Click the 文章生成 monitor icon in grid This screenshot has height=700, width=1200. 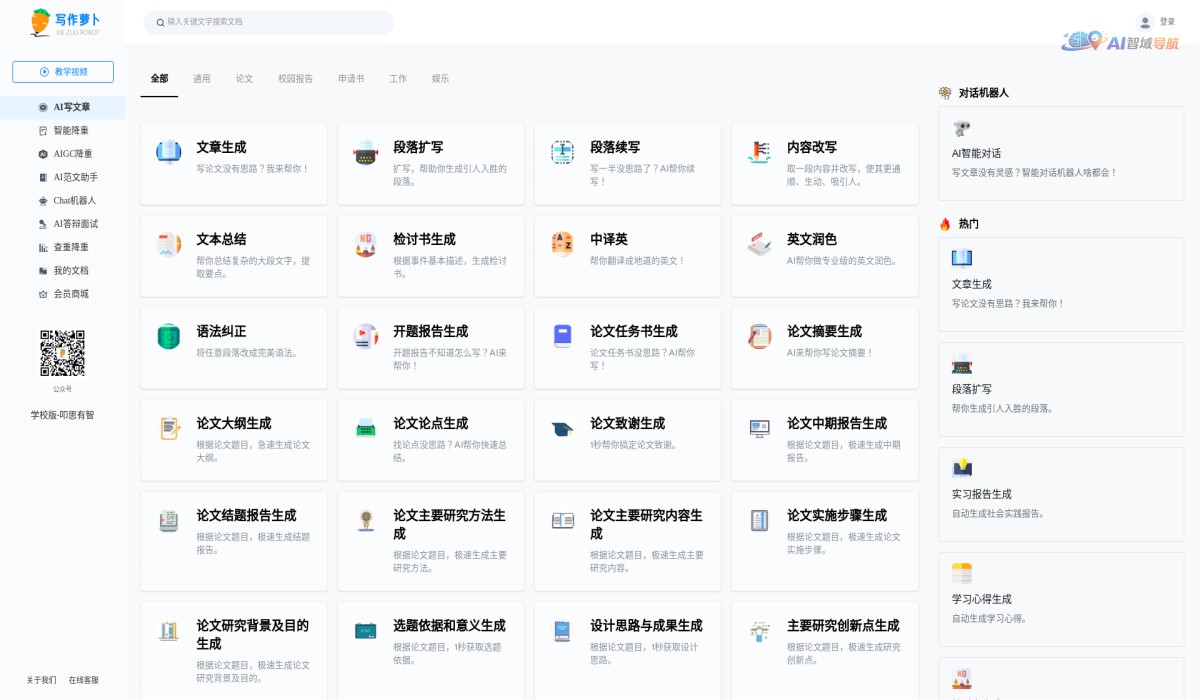click(x=168, y=152)
